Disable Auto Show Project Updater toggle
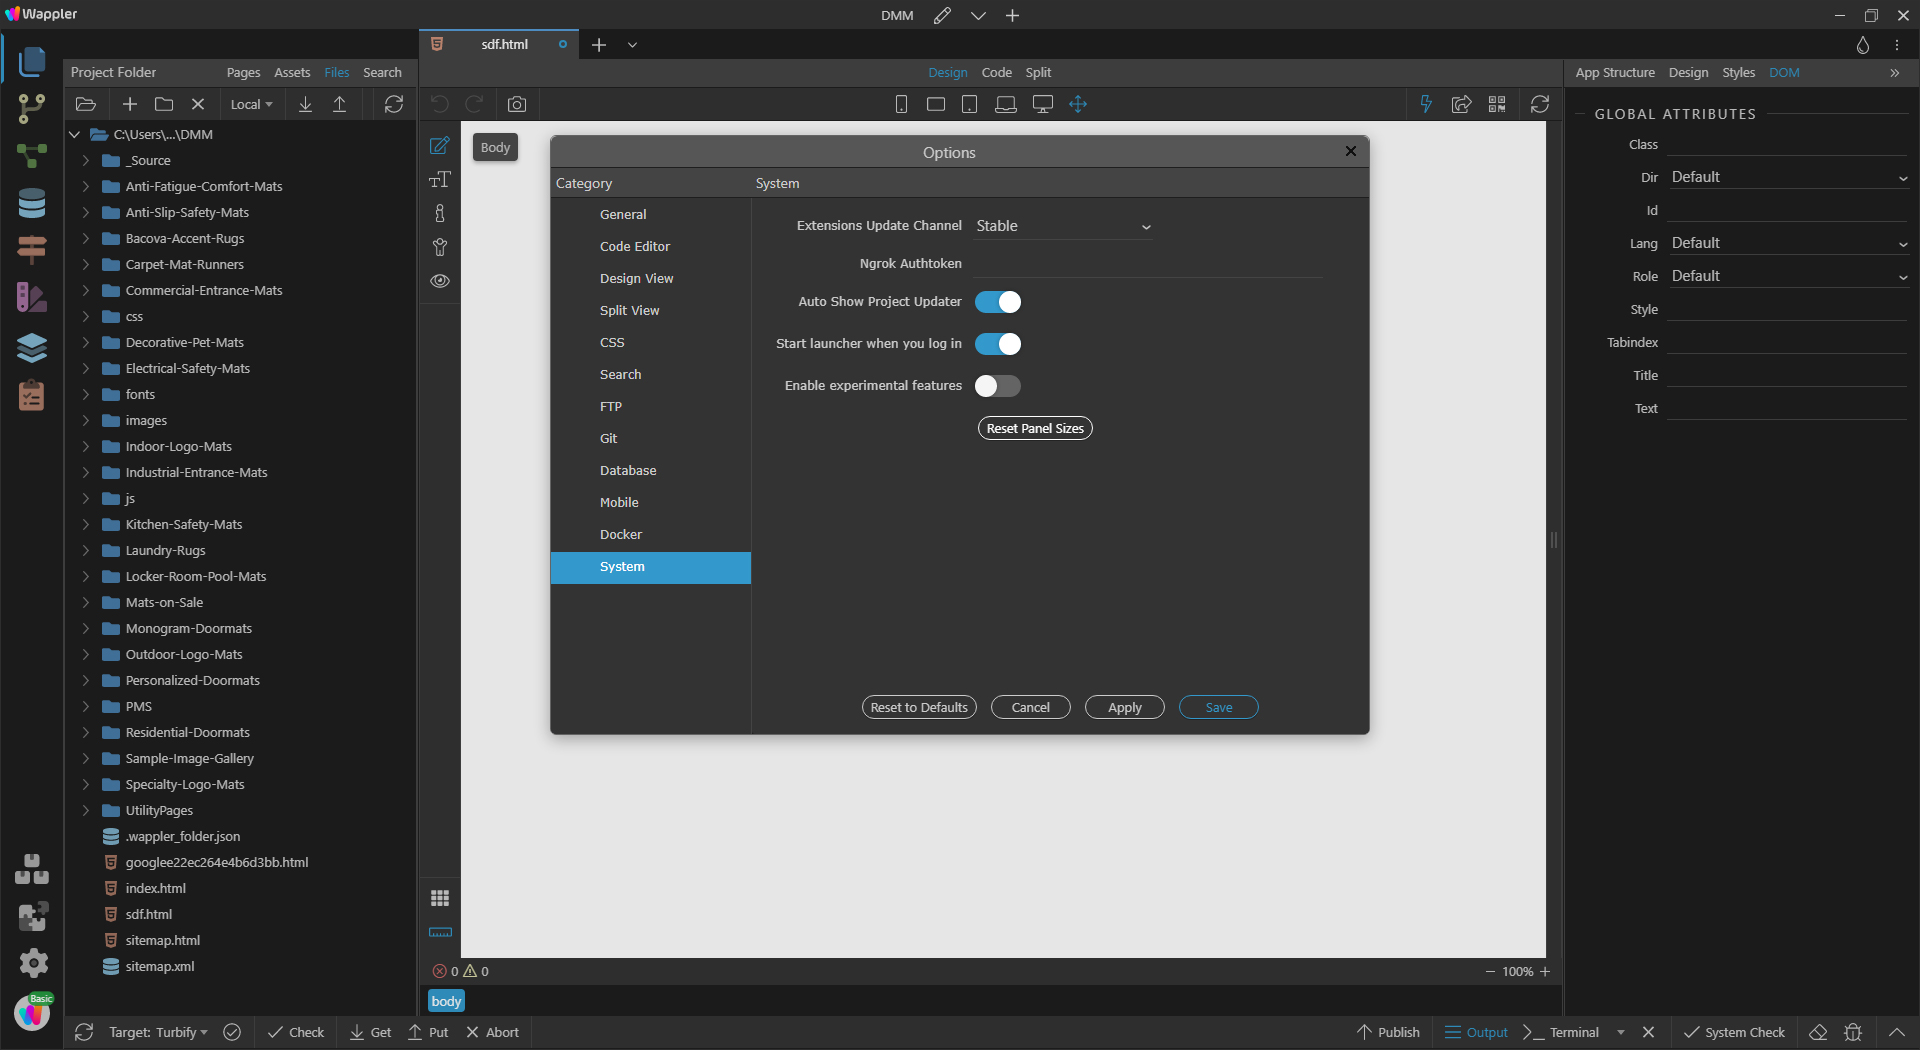The image size is (1920, 1050). [x=997, y=302]
